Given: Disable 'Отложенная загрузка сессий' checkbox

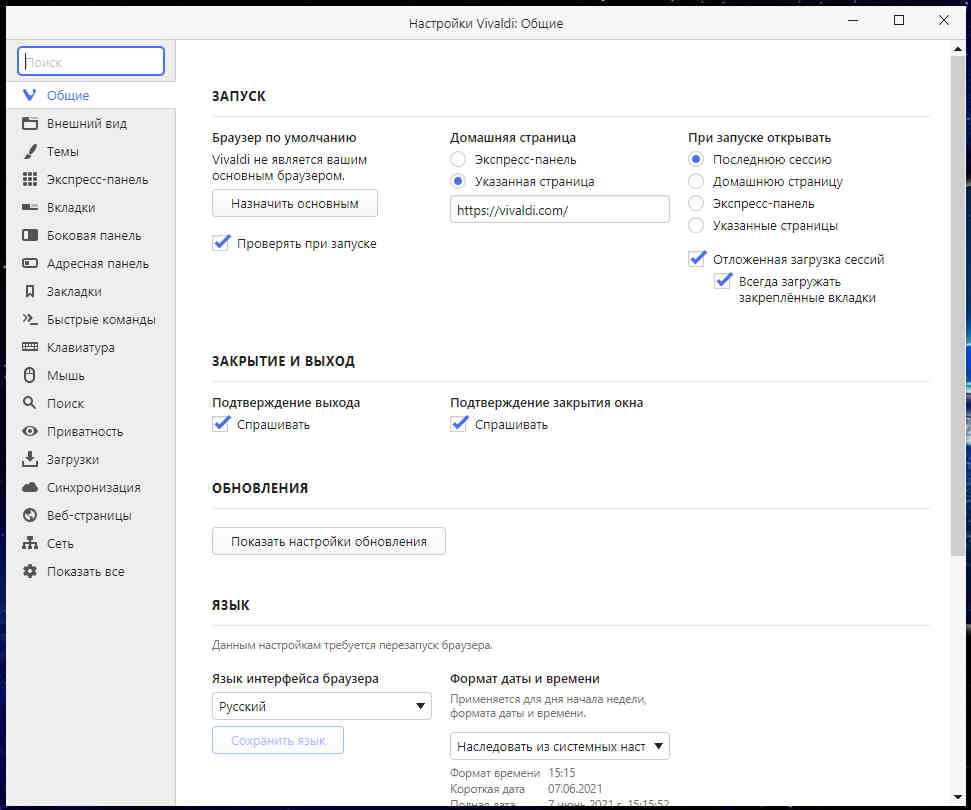Looking at the screenshot, I should pyautogui.click(x=697, y=259).
